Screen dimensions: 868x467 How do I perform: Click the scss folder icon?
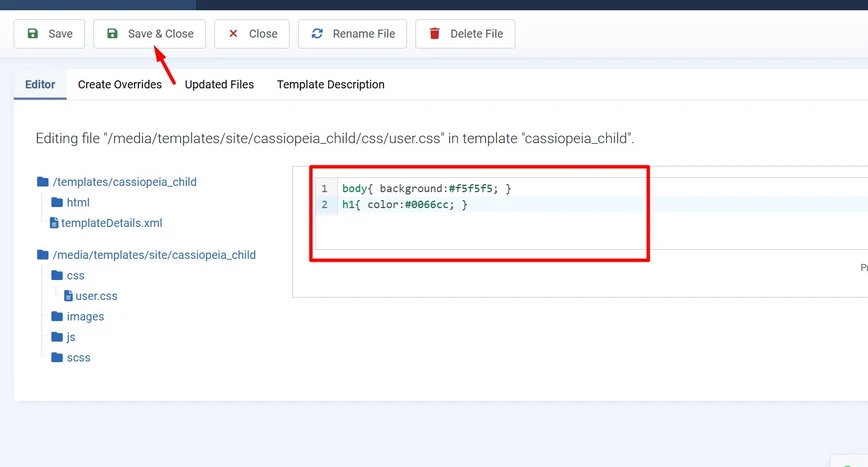point(57,357)
